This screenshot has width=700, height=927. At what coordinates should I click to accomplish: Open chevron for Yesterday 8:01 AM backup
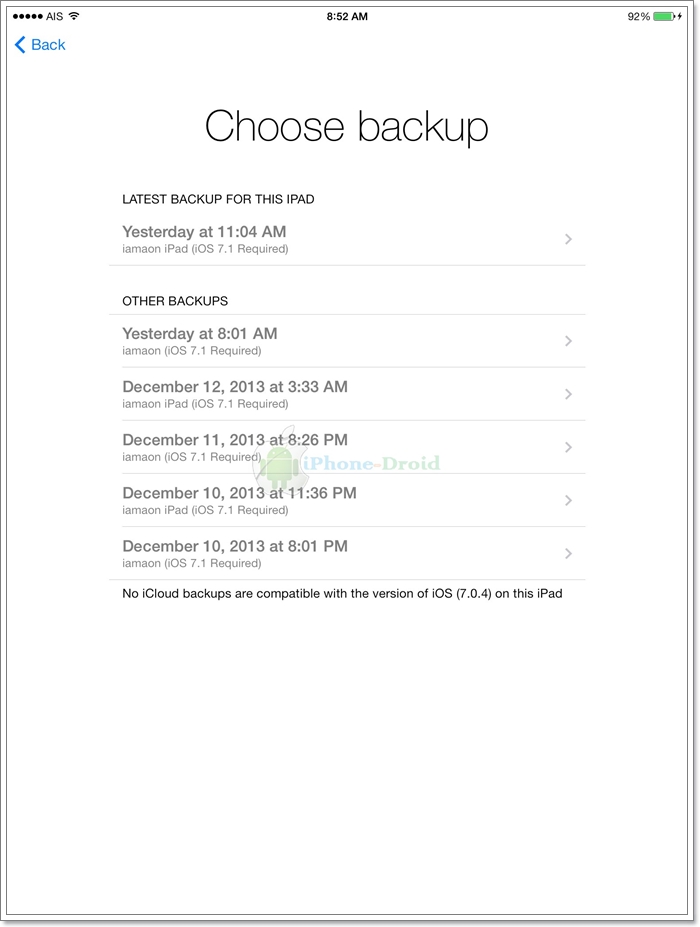(x=568, y=341)
